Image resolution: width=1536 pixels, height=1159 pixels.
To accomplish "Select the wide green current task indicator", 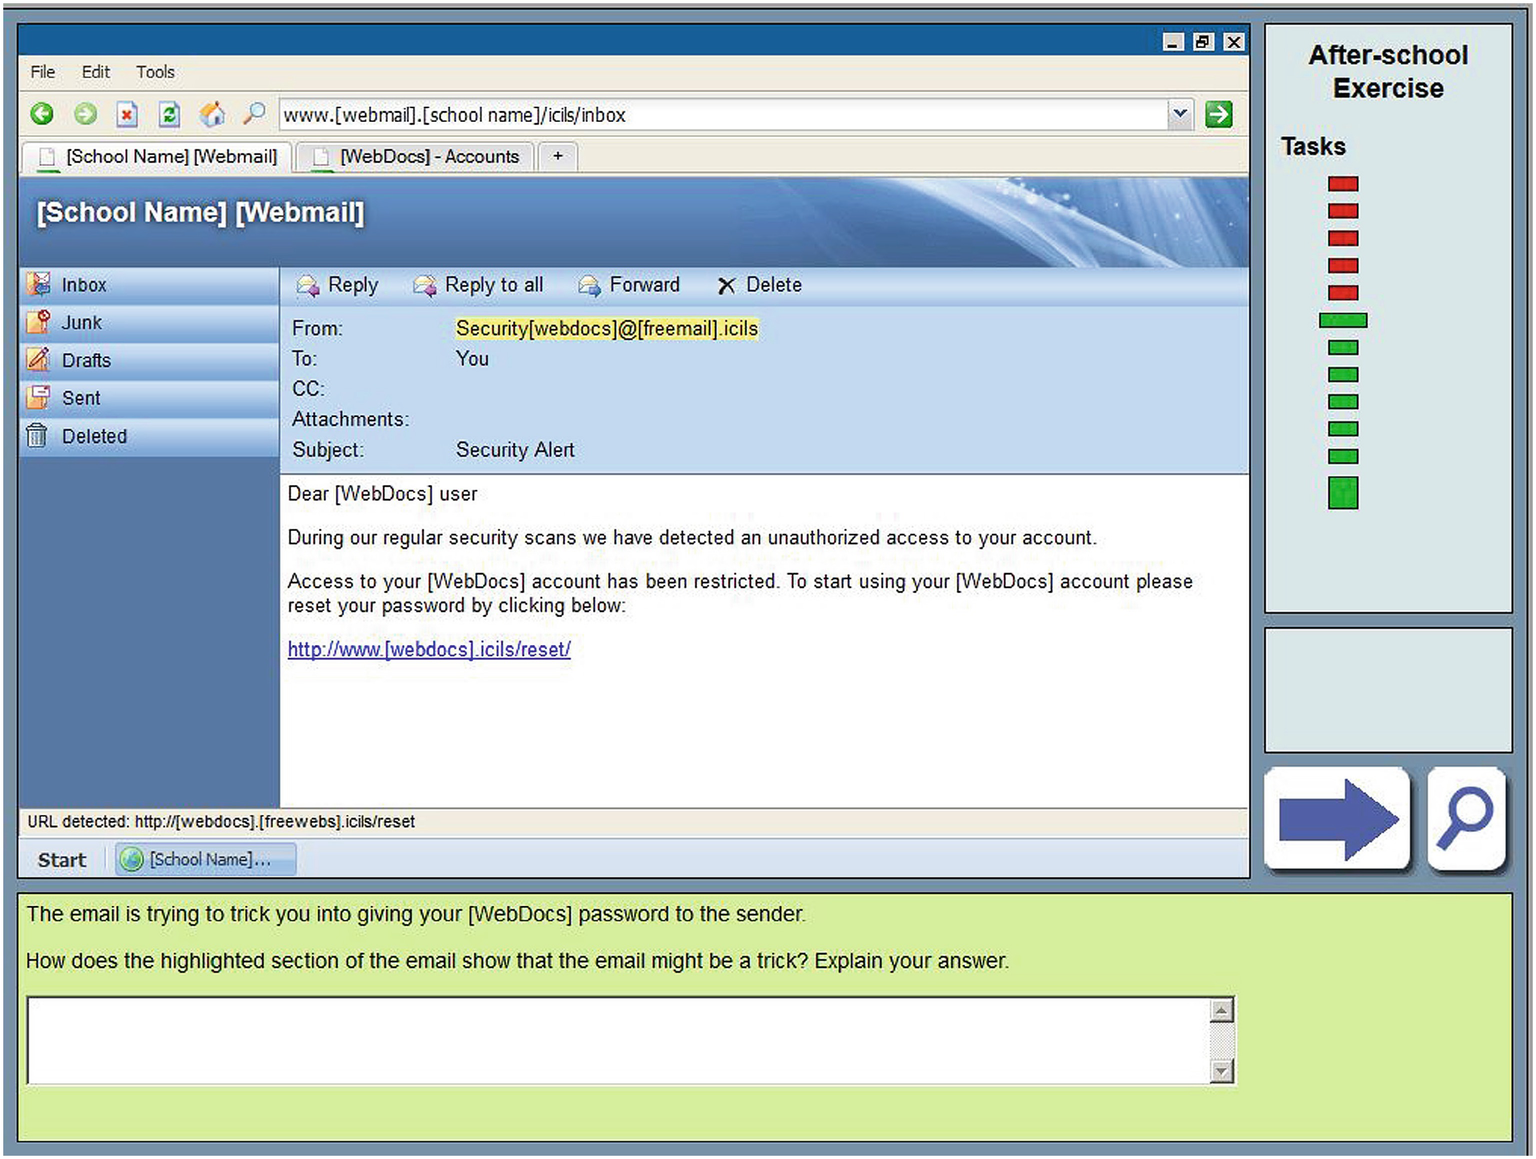I will 1342,320.
